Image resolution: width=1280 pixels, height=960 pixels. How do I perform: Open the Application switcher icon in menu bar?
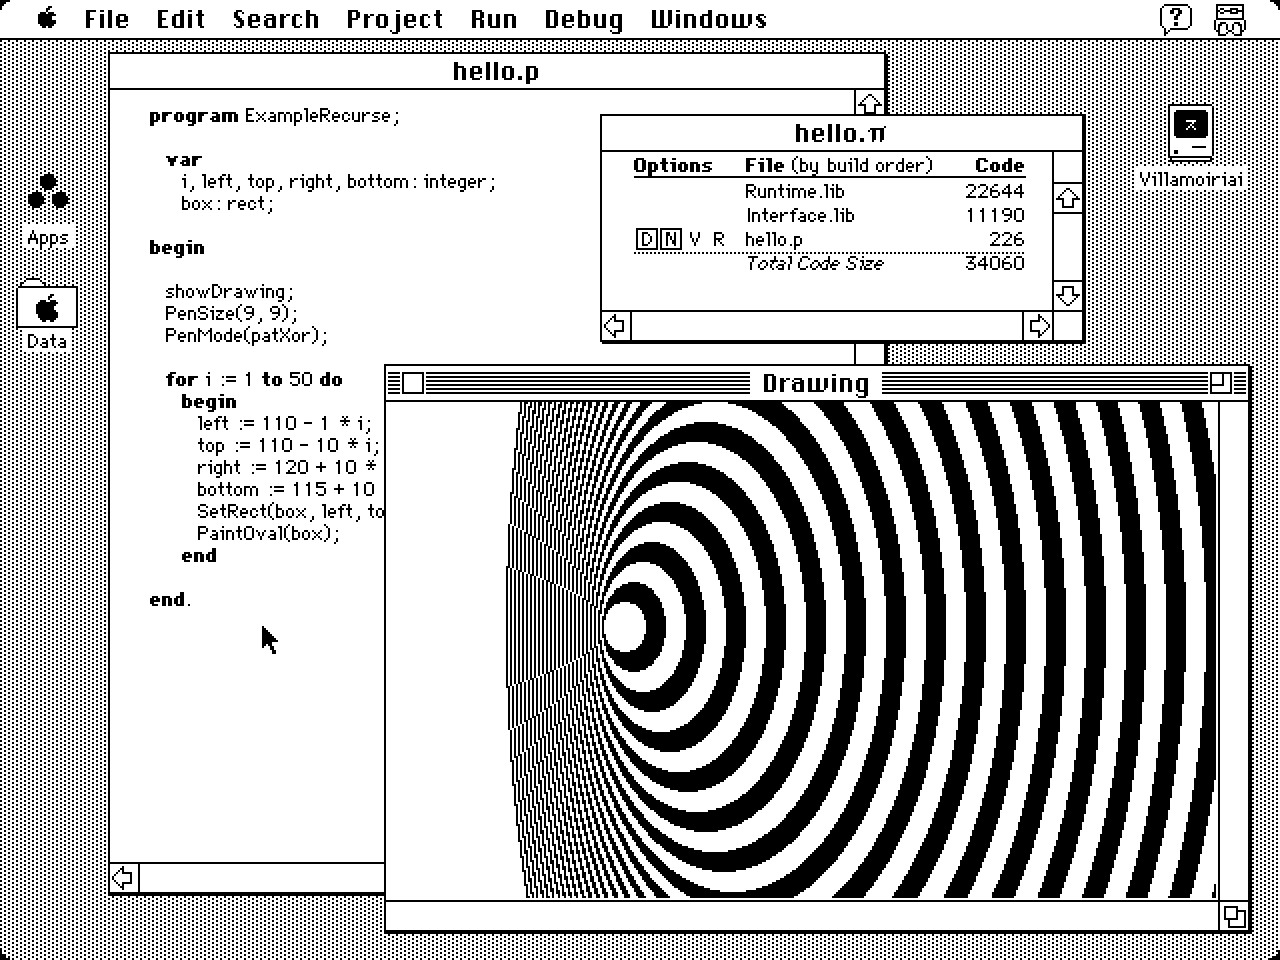pos(1230,18)
